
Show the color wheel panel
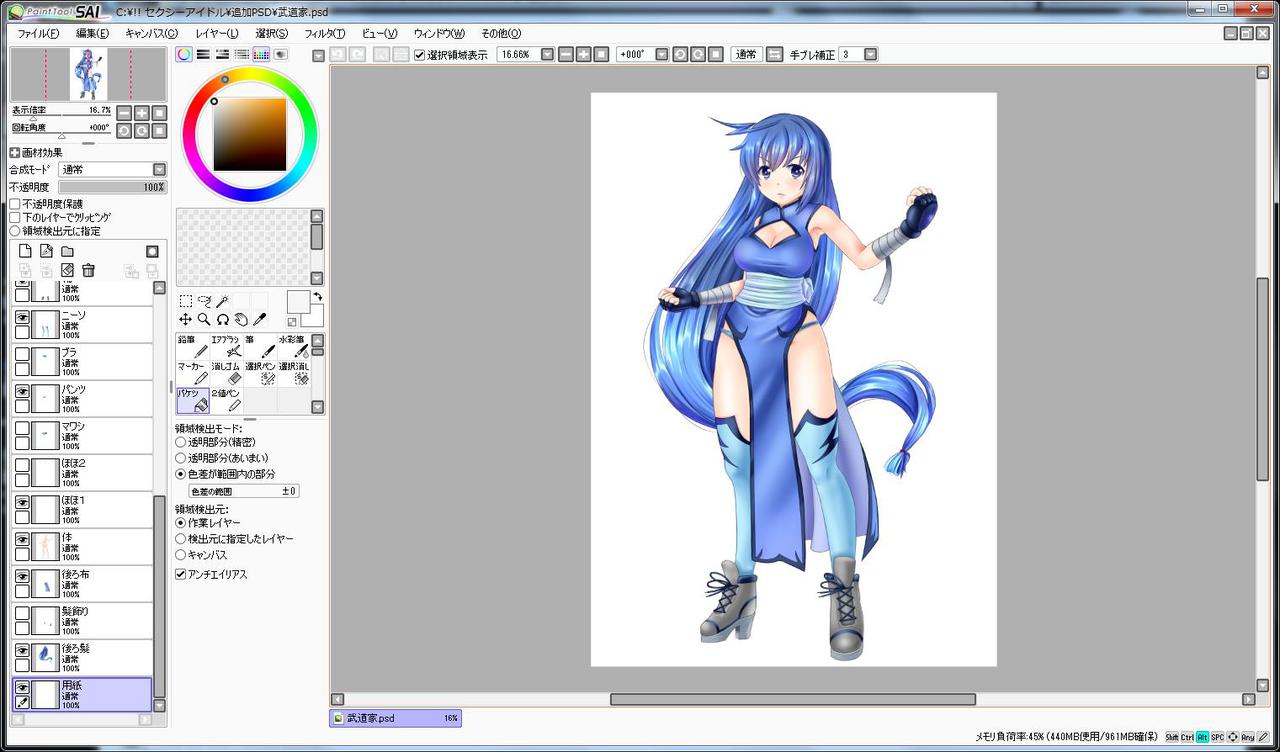coord(184,54)
